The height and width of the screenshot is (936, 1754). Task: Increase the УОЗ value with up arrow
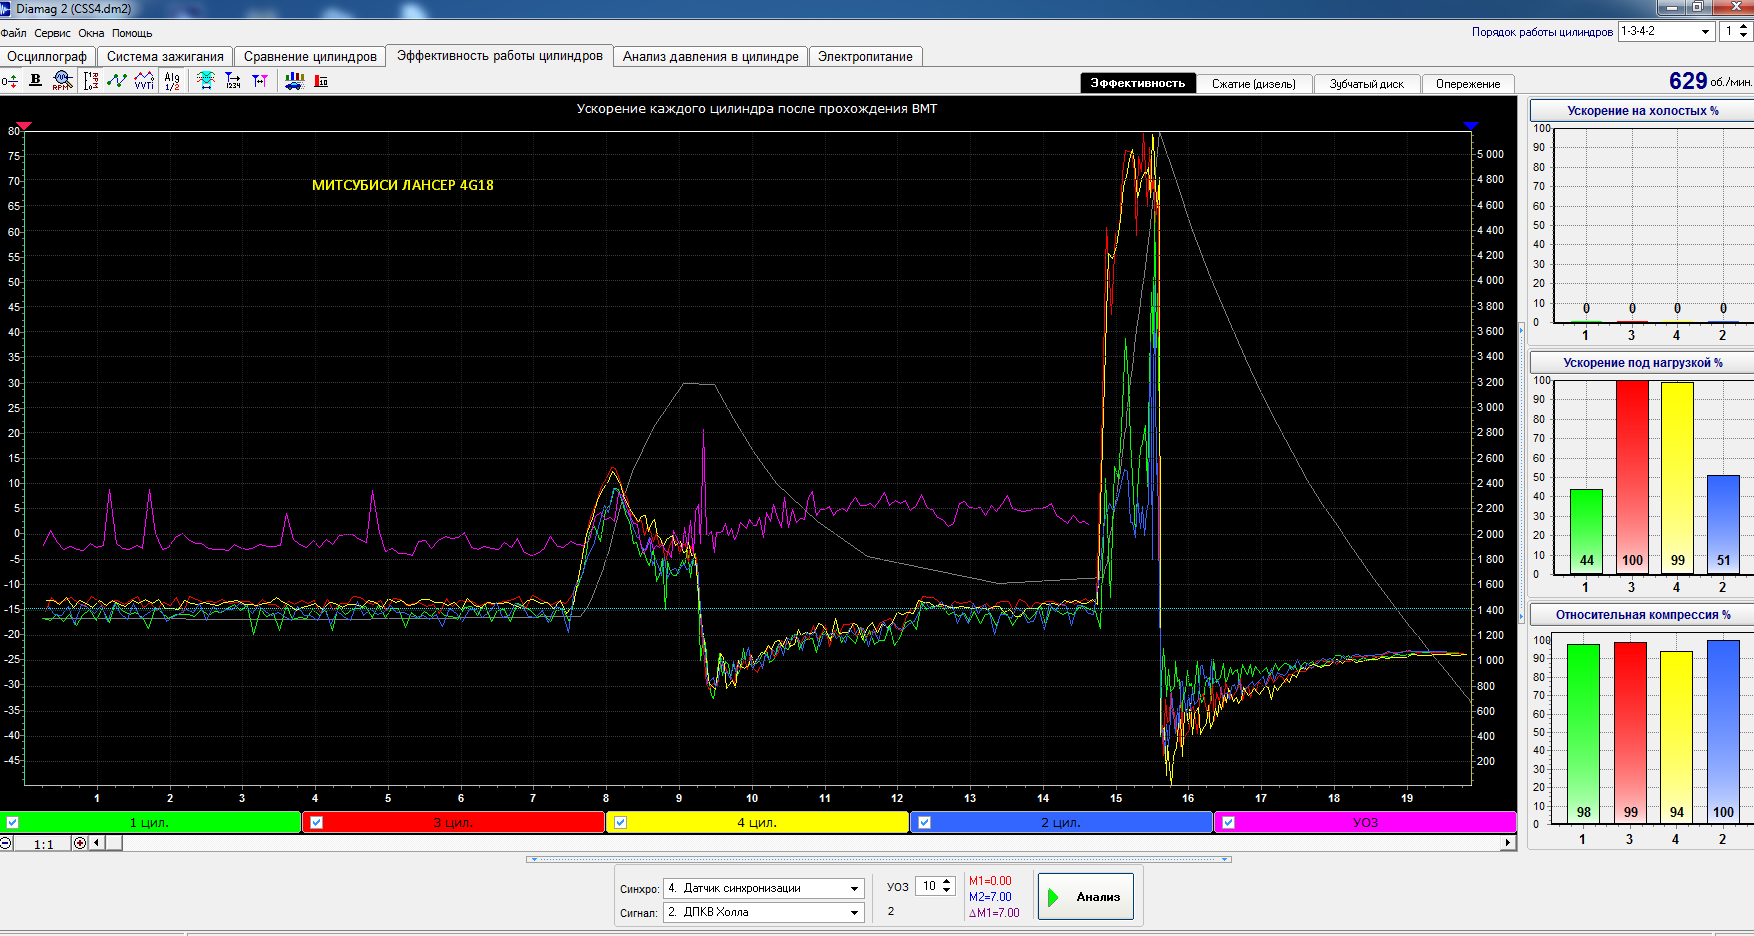click(x=948, y=881)
